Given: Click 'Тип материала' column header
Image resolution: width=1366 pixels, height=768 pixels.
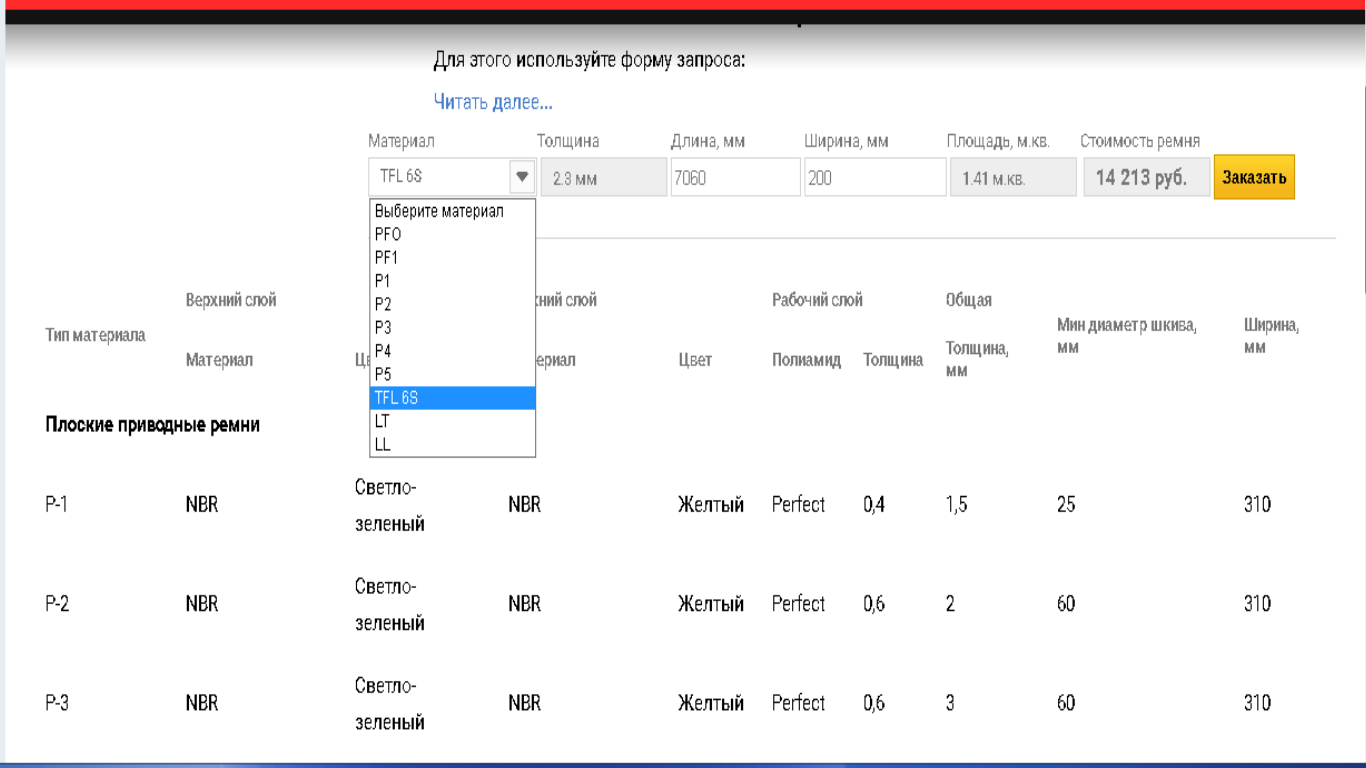Looking at the screenshot, I should pos(95,335).
